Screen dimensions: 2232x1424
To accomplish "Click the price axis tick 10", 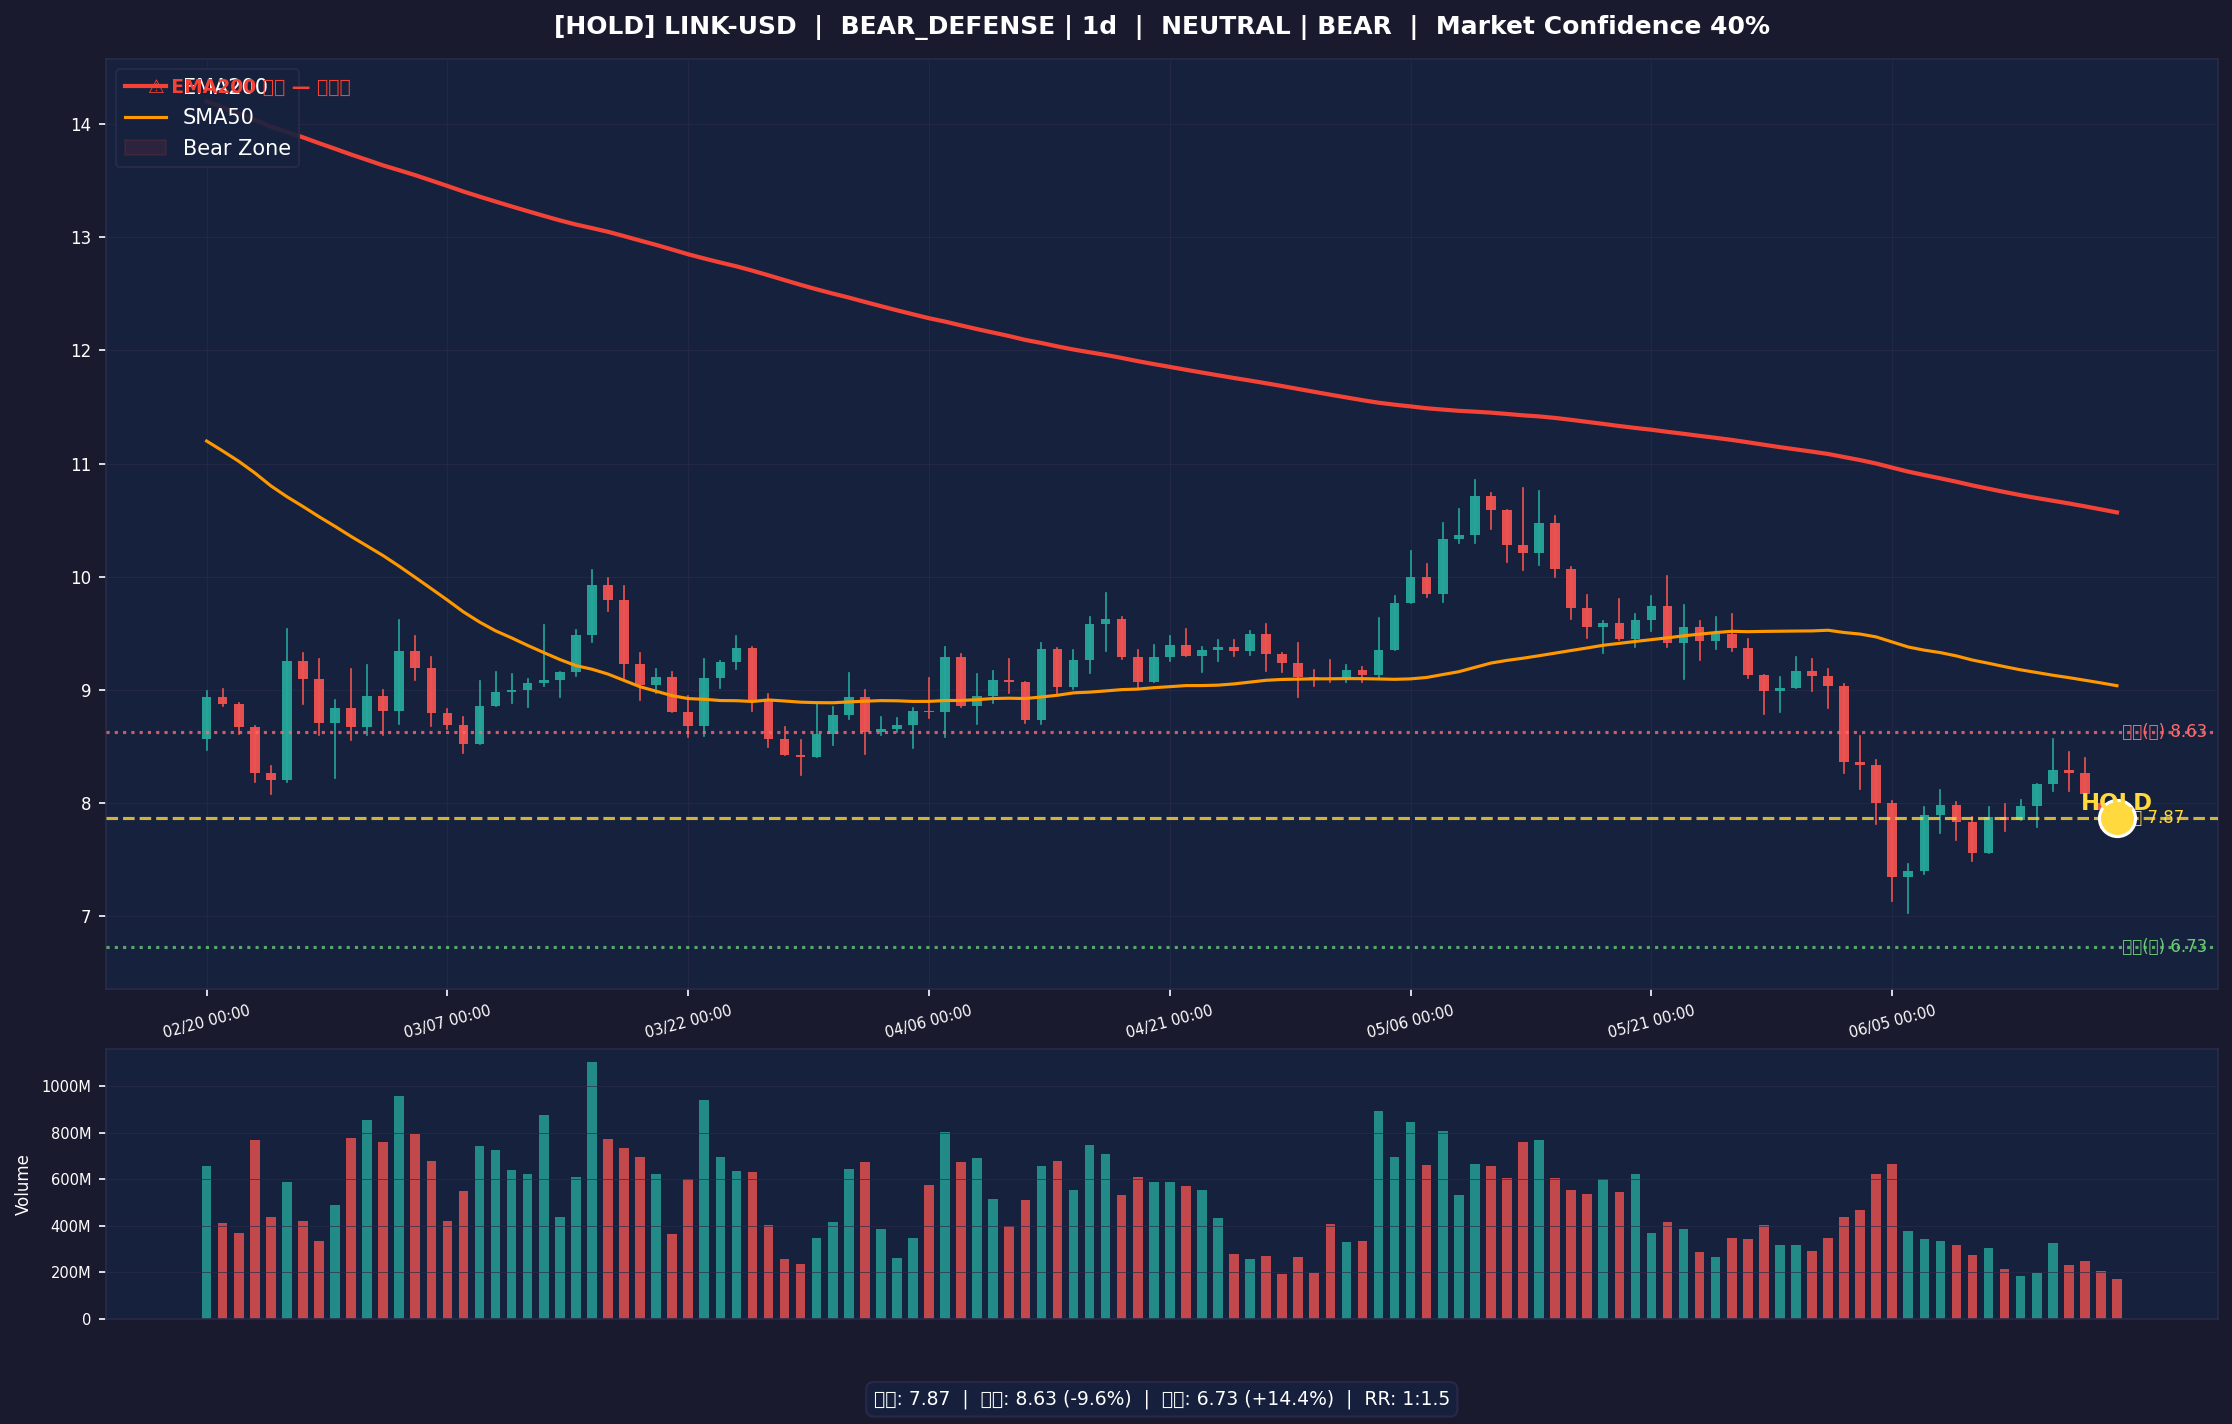I will click(81, 577).
